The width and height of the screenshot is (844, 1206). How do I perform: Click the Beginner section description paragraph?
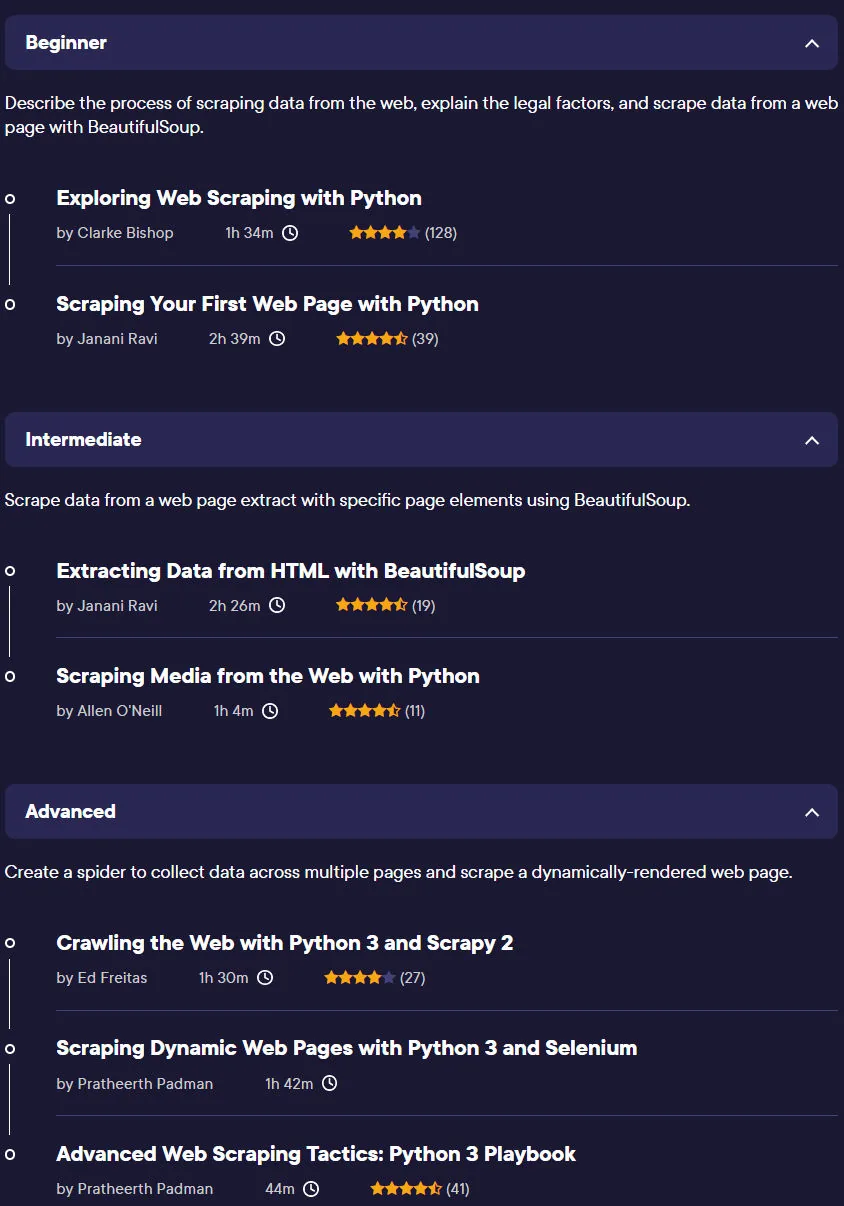click(421, 116)
